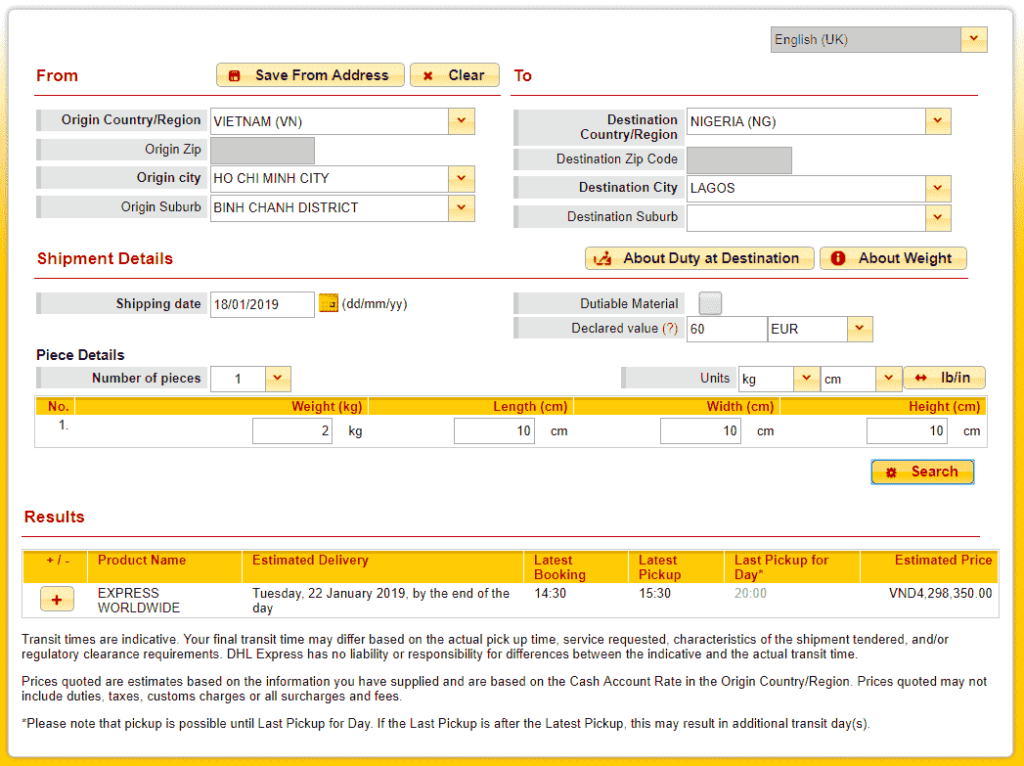Switch units with lb/in button
1024x766 pixels.
(x=944, y=377)
